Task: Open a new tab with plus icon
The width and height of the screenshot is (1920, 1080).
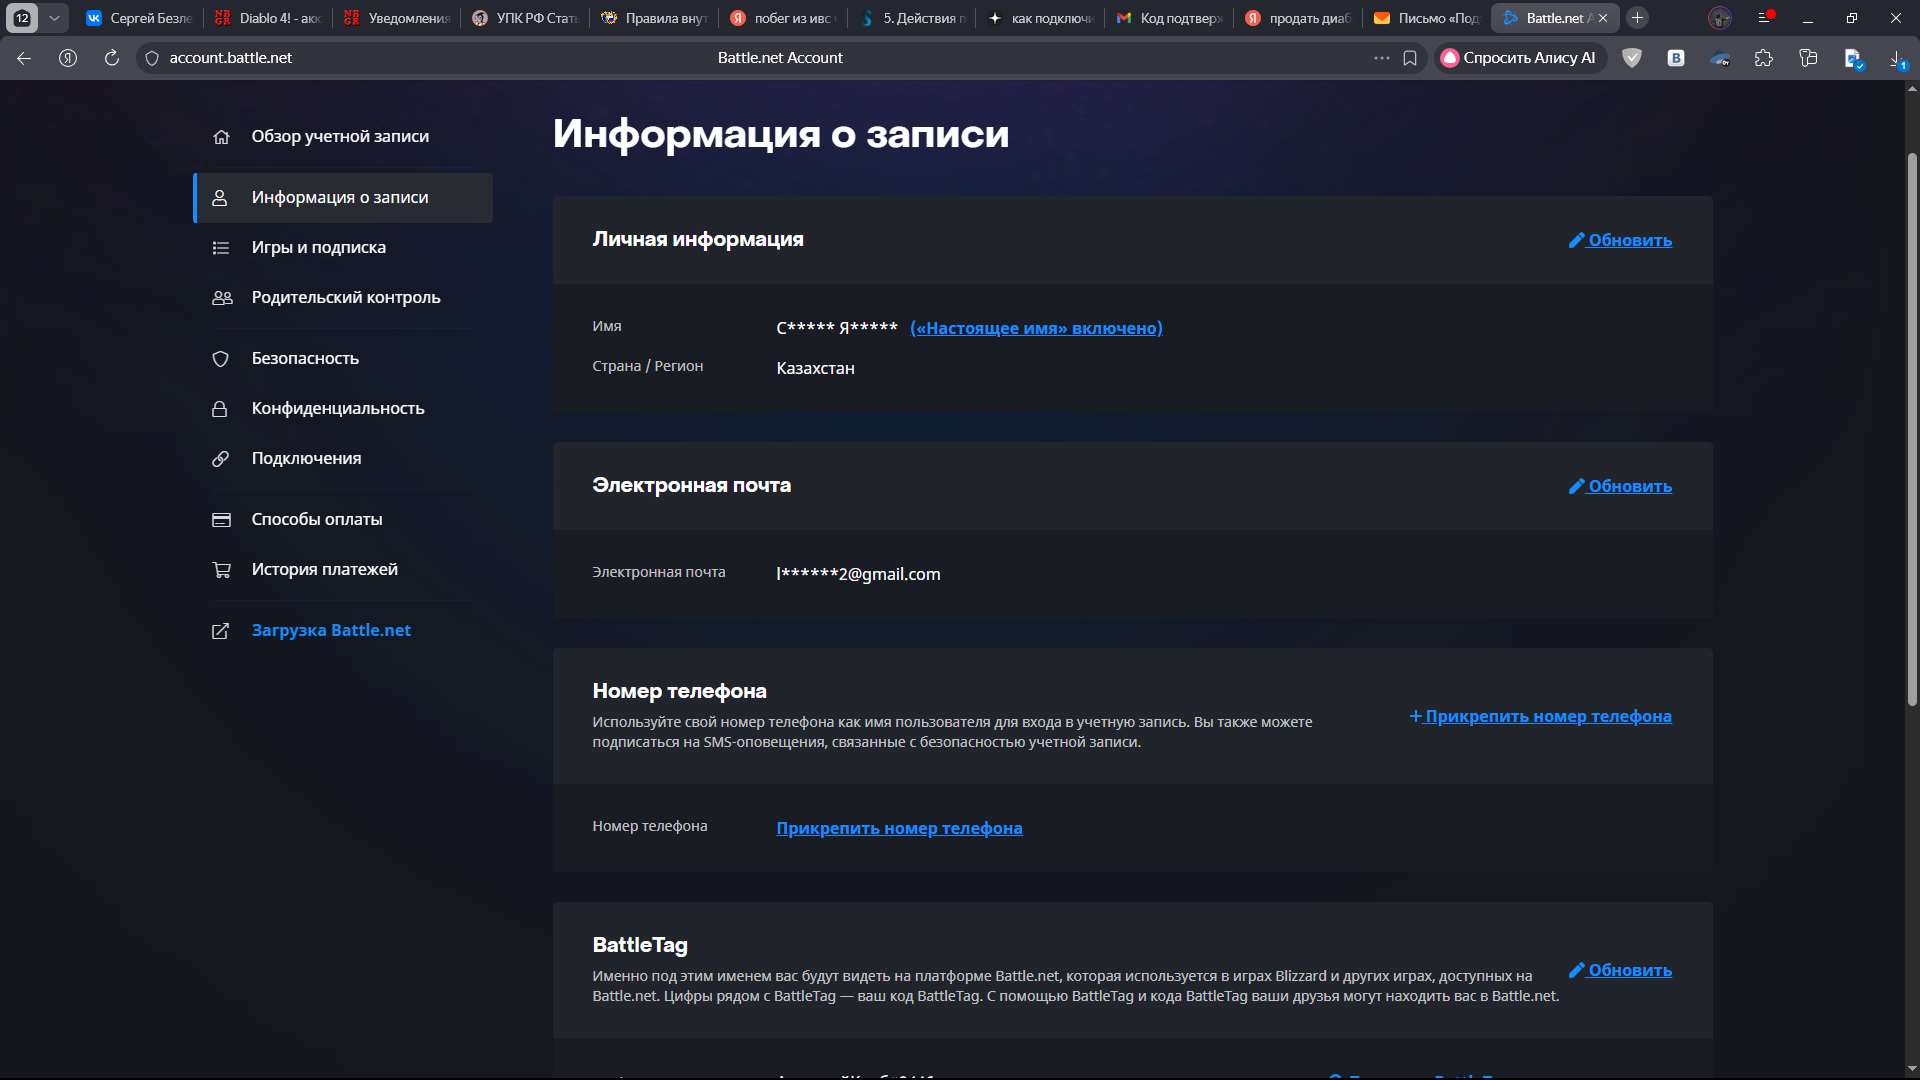Action: pyautogui.click(x=1637, y=18)
